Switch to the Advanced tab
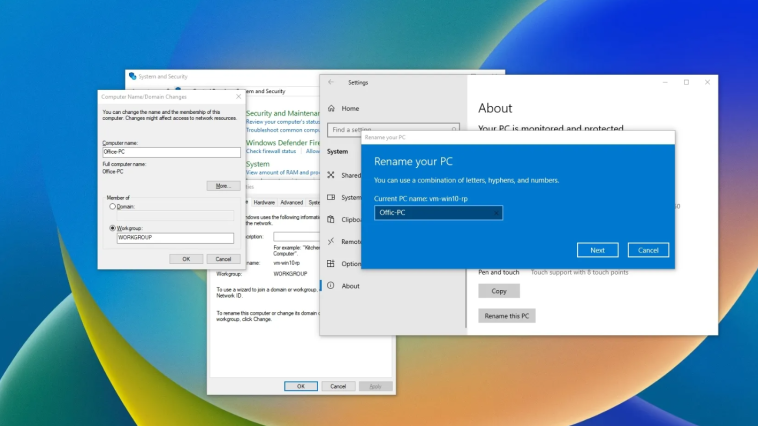The image size is (758, 426). [x=291, y=202]
